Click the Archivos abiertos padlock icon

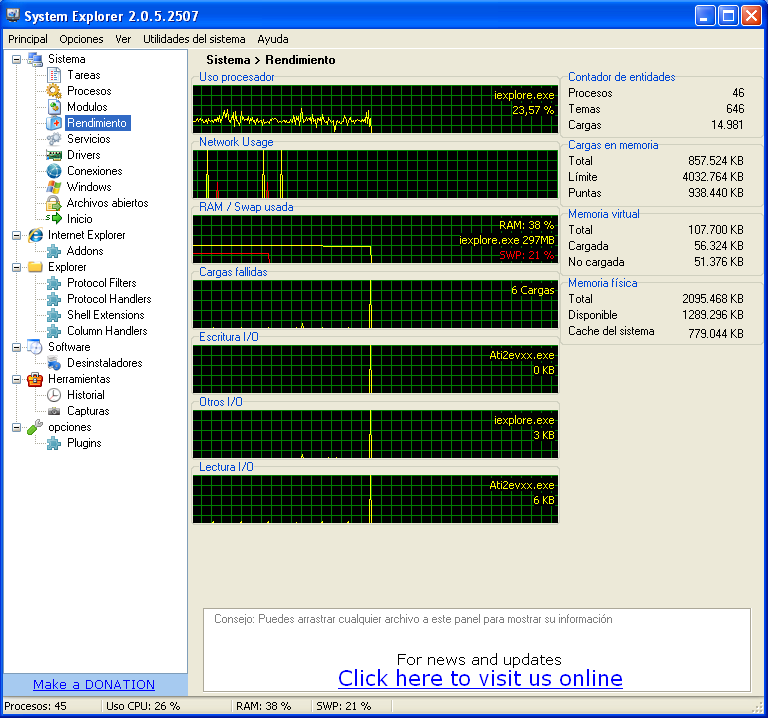point(53,203)
